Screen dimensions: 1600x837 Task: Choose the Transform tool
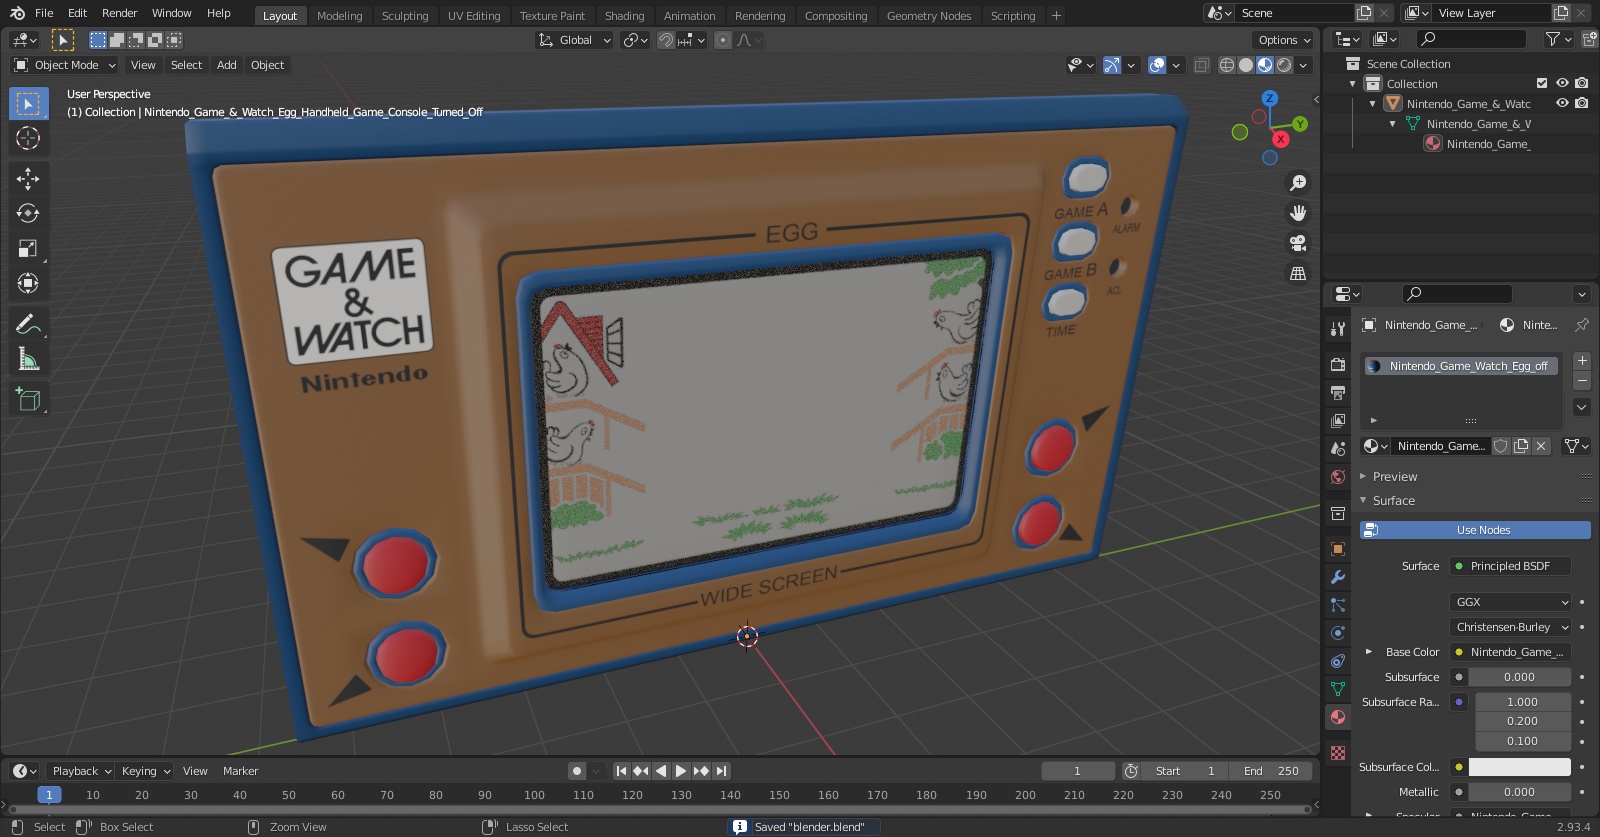[x=28, y=284]
